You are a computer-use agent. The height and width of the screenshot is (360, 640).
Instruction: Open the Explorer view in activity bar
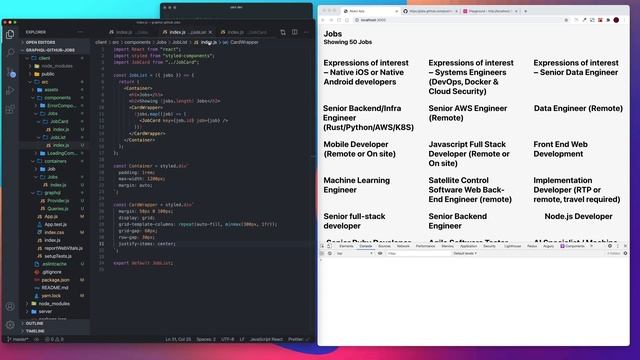(10, 34)
